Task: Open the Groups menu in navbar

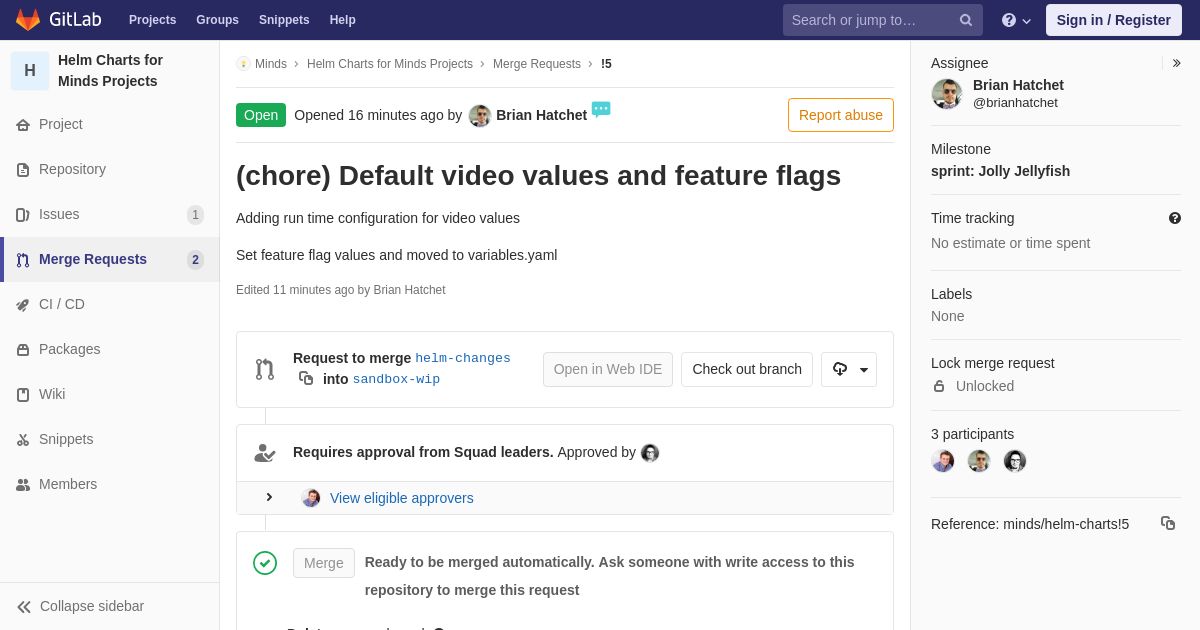Action: [x=217, y=20]
